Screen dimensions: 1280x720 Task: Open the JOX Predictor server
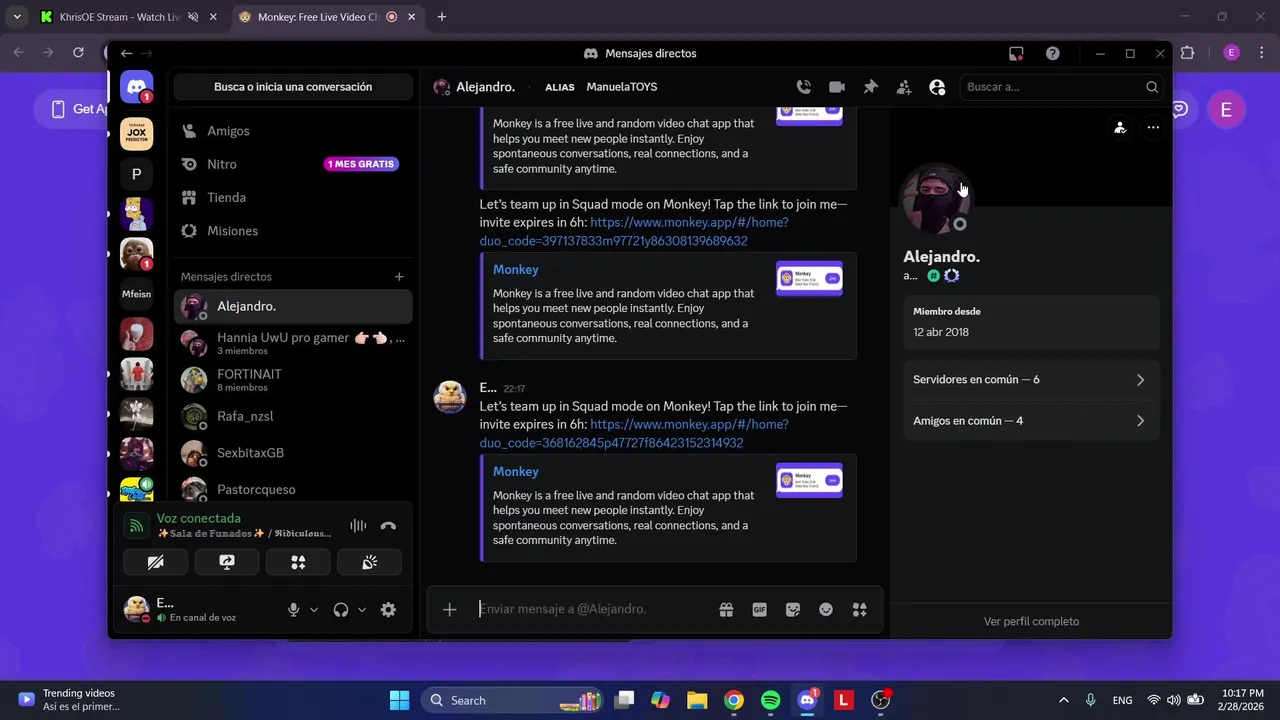(x=137, y=133)
